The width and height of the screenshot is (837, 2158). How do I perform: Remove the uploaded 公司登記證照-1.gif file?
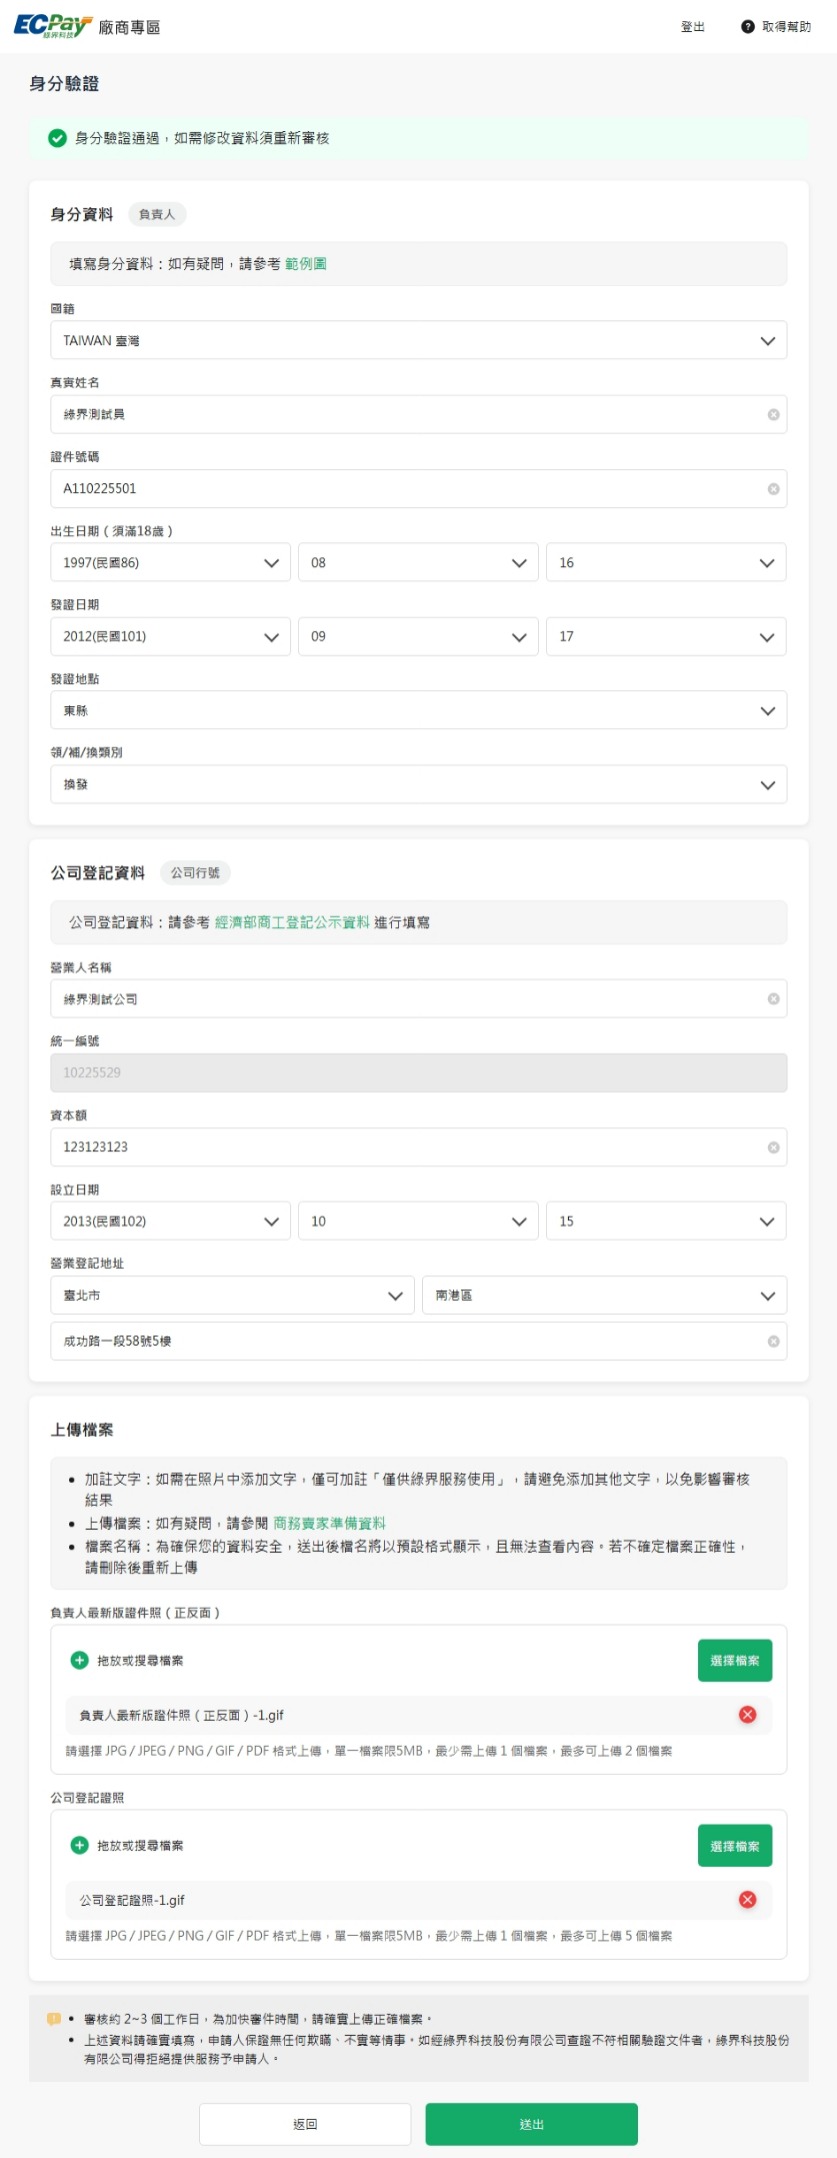[747, 1900]
